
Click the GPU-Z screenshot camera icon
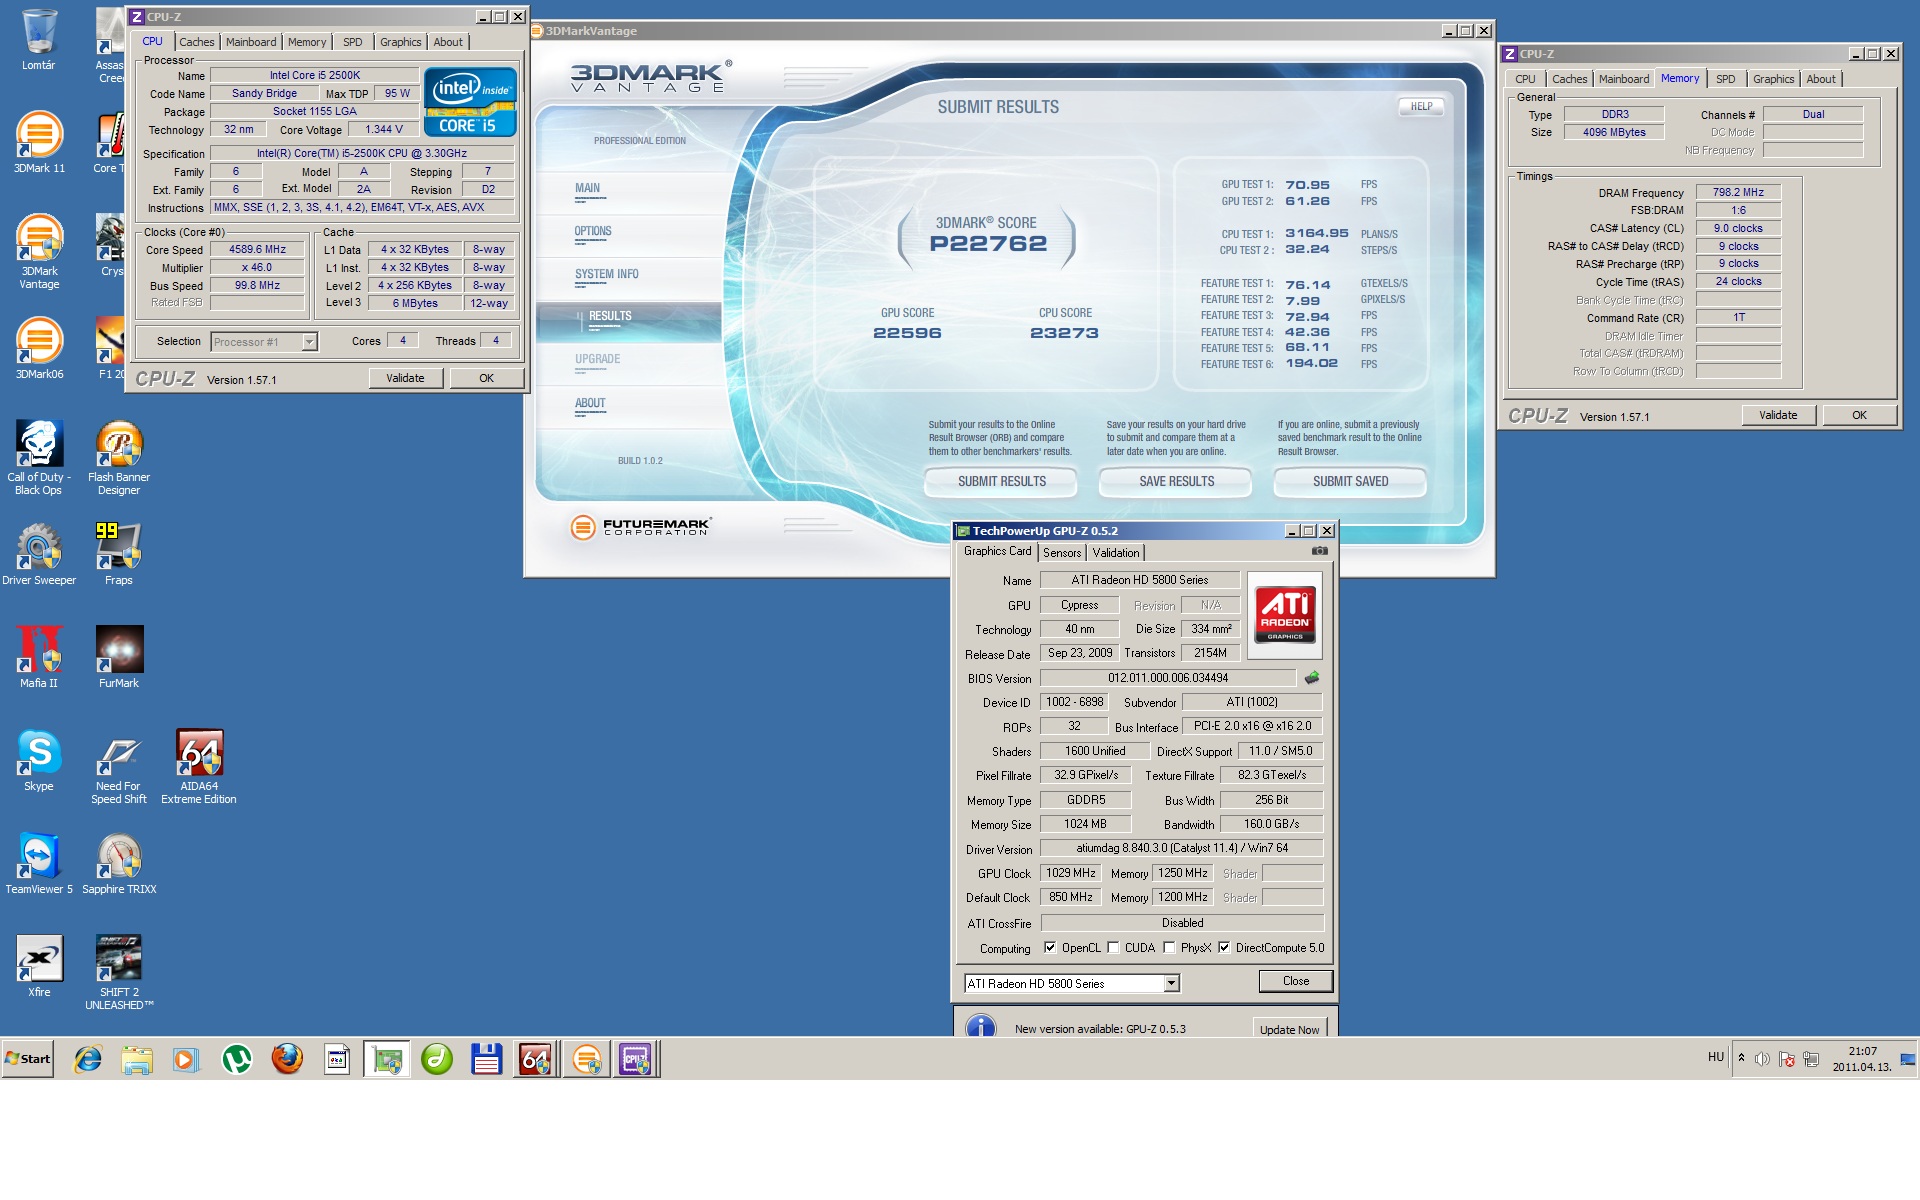(x=1320, y=551)
